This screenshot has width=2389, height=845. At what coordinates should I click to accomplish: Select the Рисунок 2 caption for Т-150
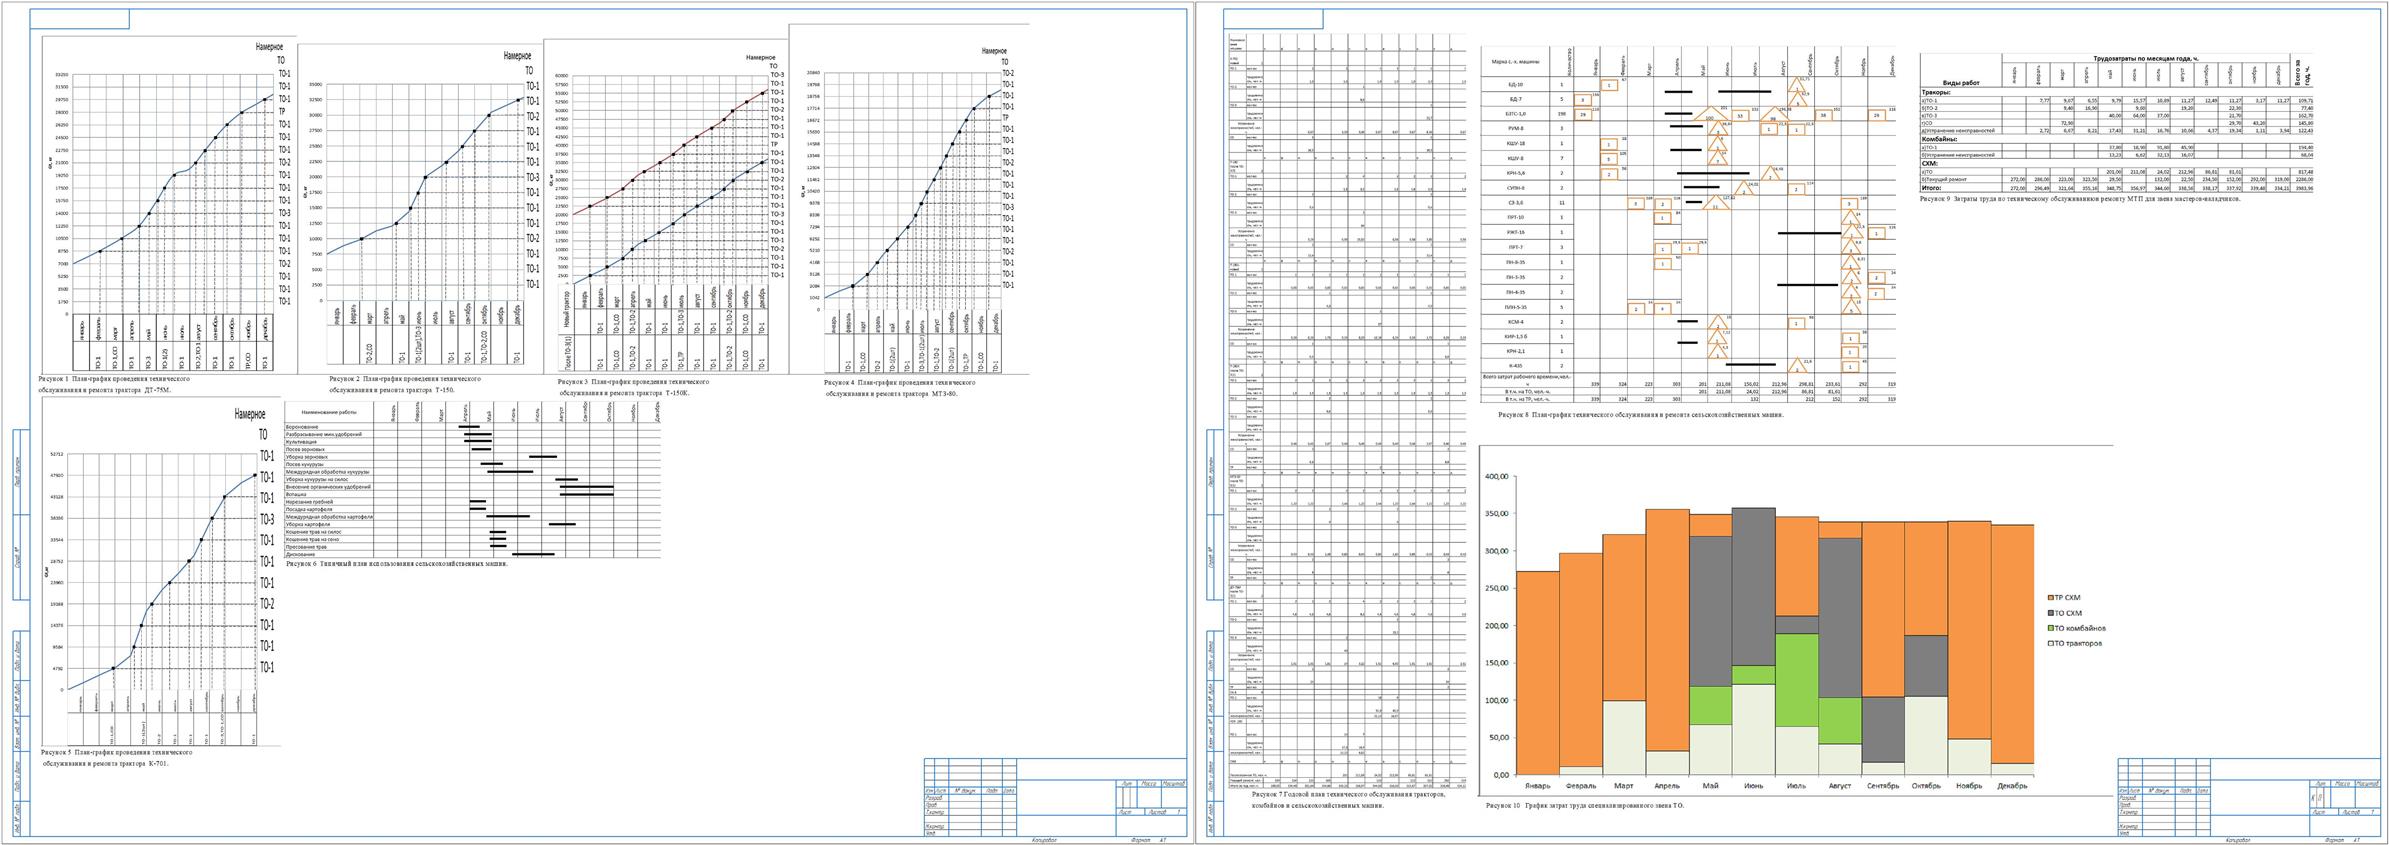[405, 384]
